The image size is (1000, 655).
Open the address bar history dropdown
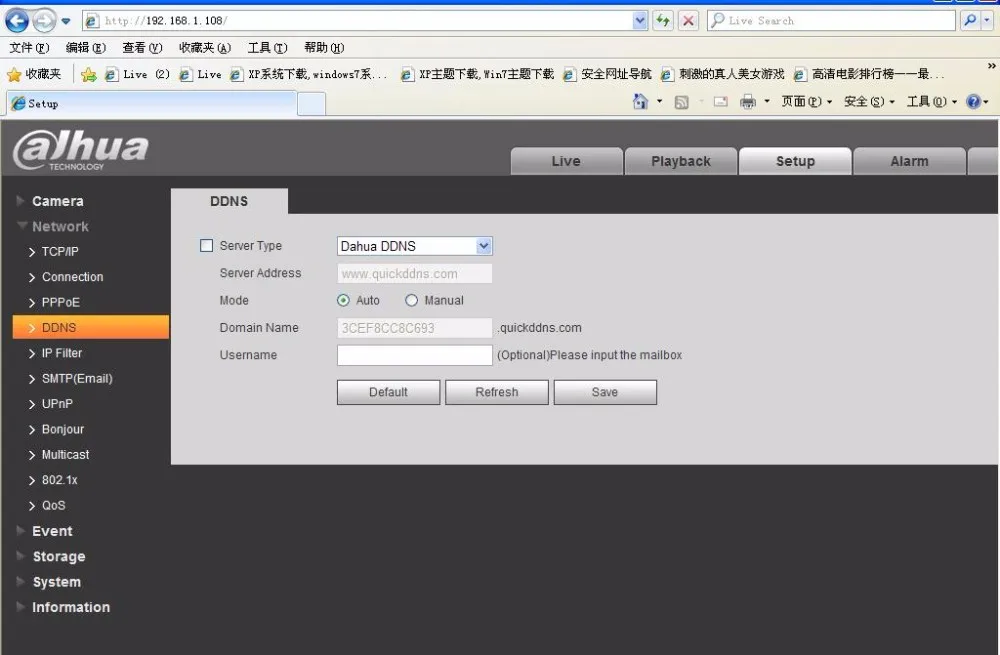[x=640, y=20]
